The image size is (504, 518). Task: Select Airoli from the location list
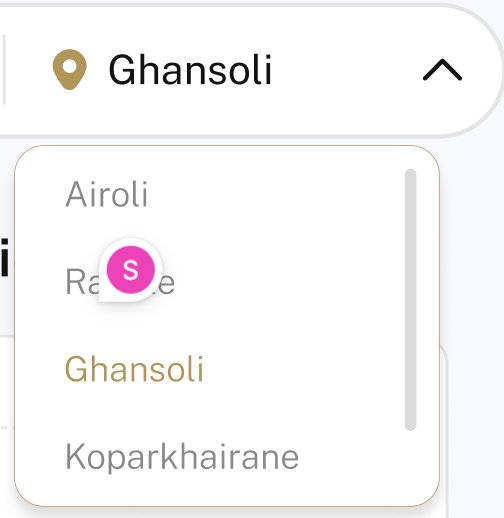pos(106,194)
